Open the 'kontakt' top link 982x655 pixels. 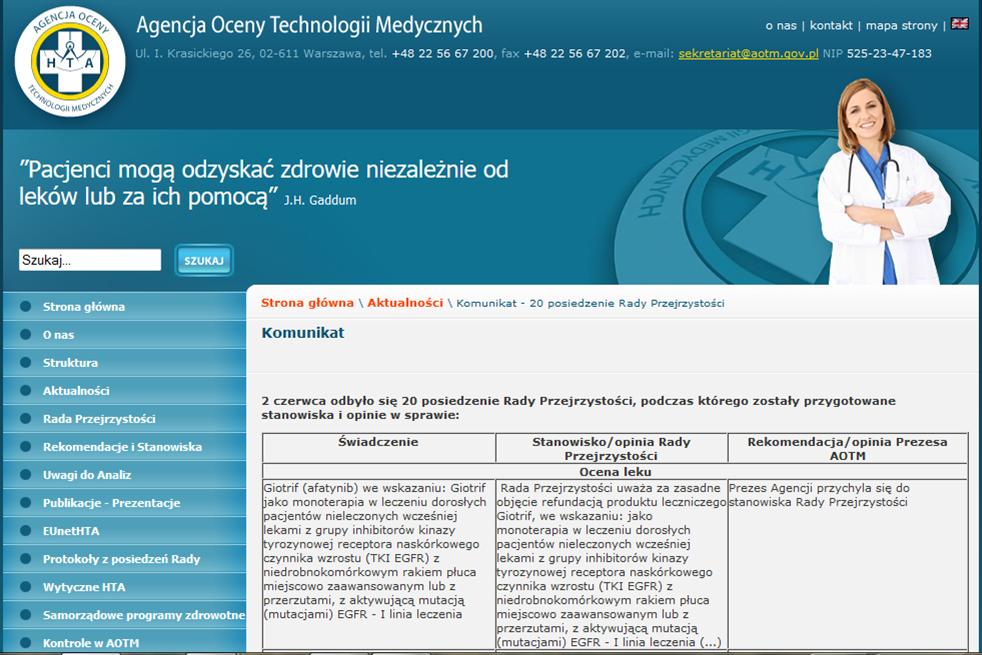(x=831, y=25)
